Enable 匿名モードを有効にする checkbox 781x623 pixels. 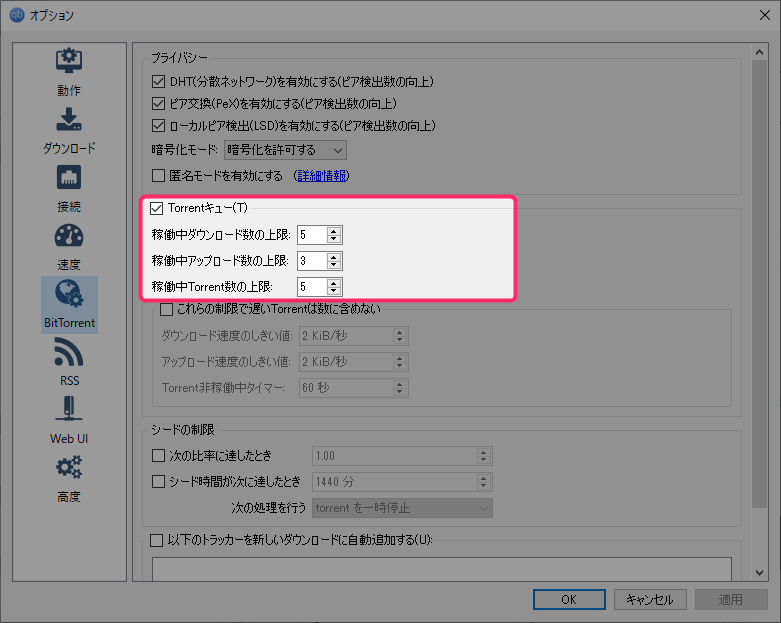tap(158, 175)
